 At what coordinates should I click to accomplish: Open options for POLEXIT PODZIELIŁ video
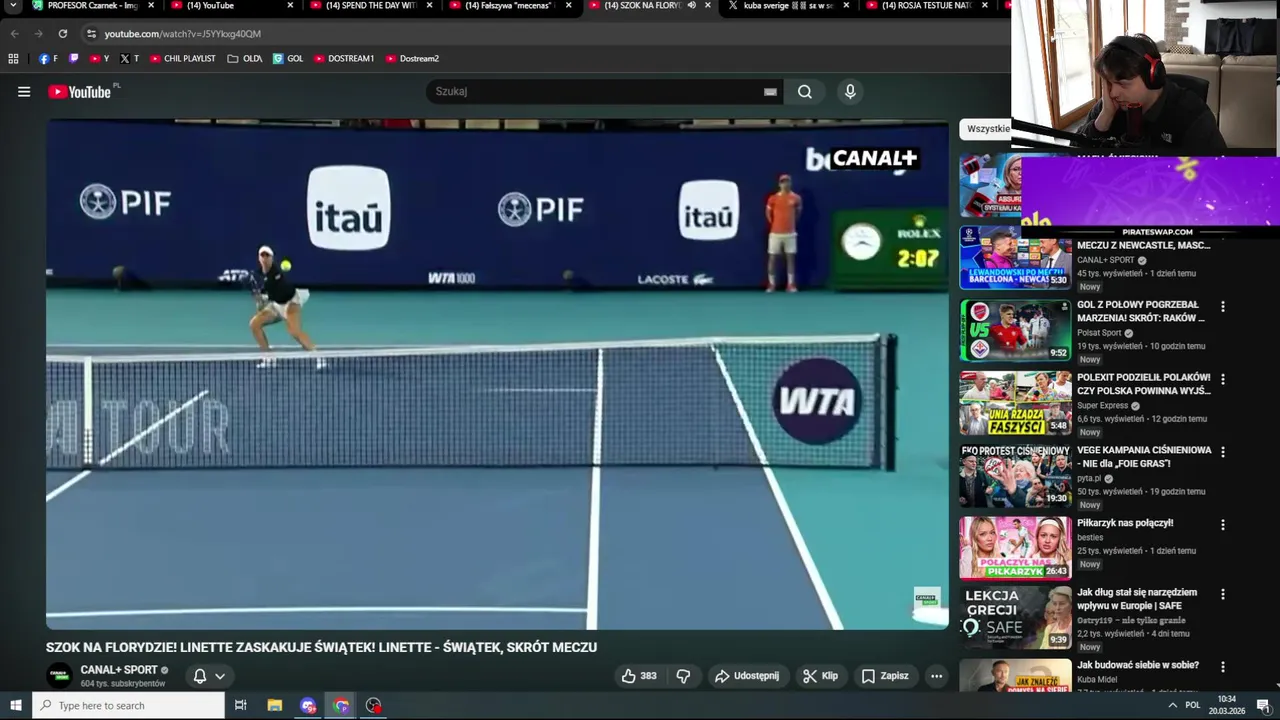coord(1222,380)
